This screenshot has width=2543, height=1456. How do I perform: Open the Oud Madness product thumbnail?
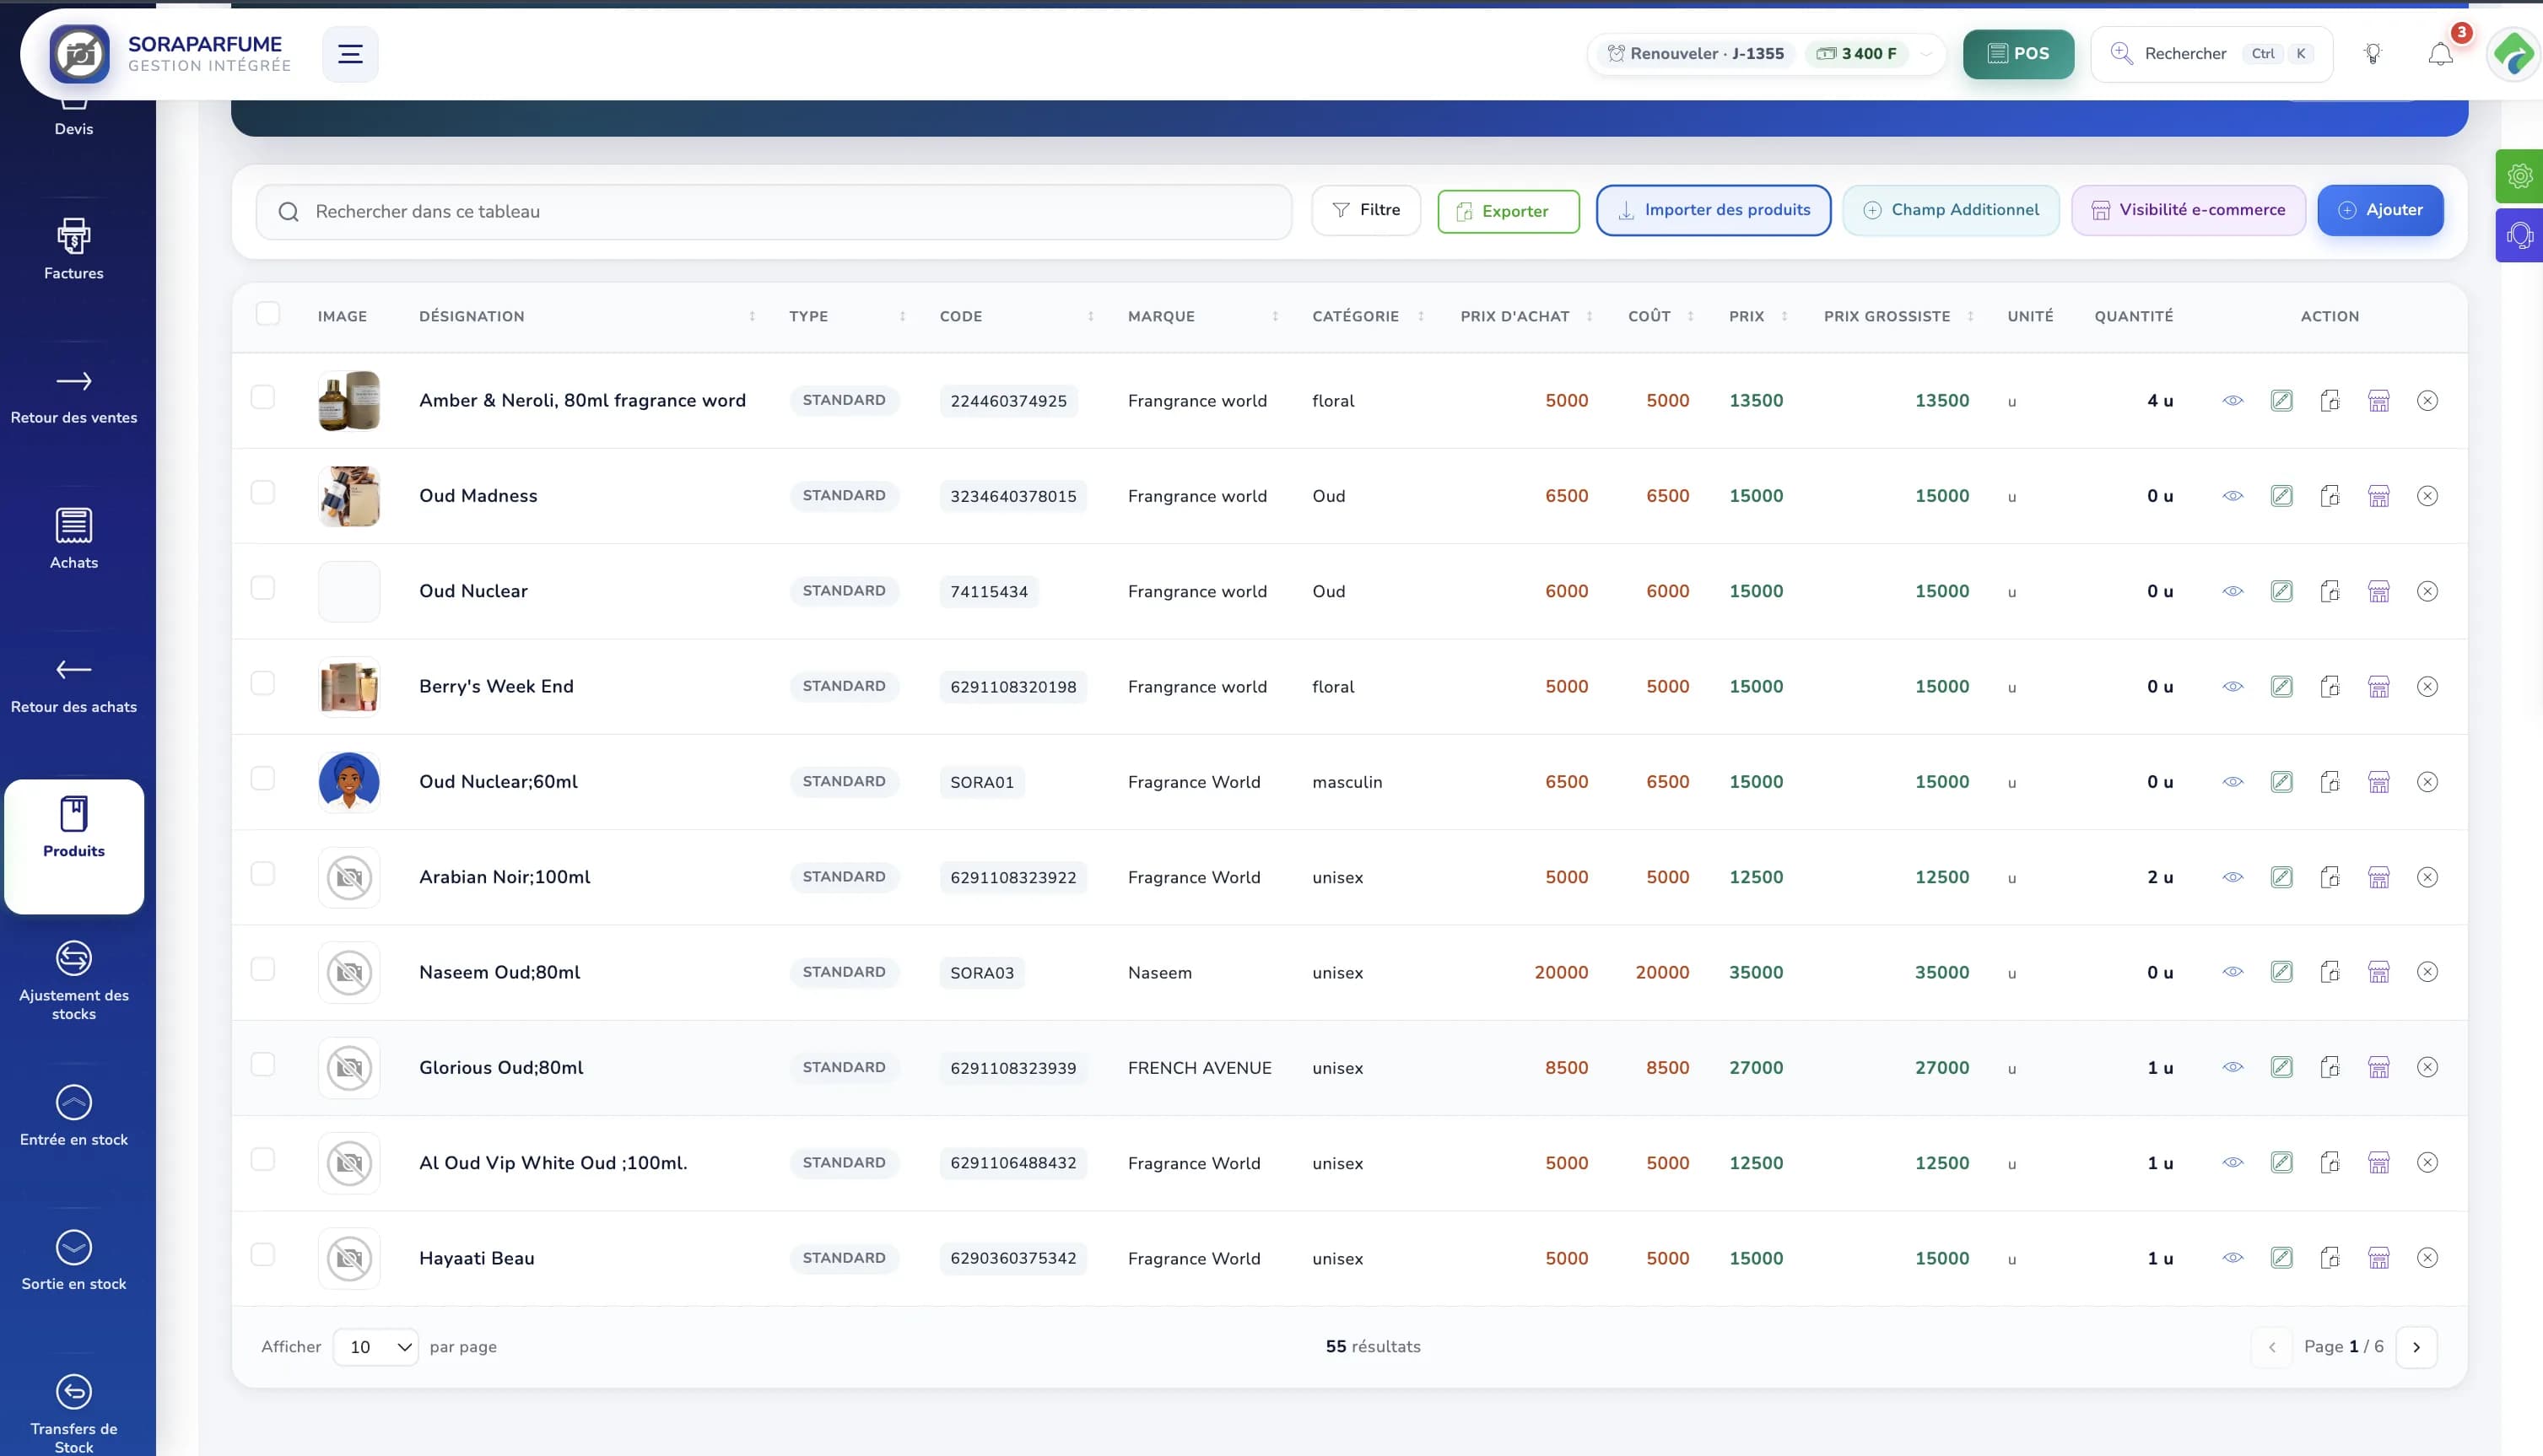pyautogui.click(x=349, y=496)
